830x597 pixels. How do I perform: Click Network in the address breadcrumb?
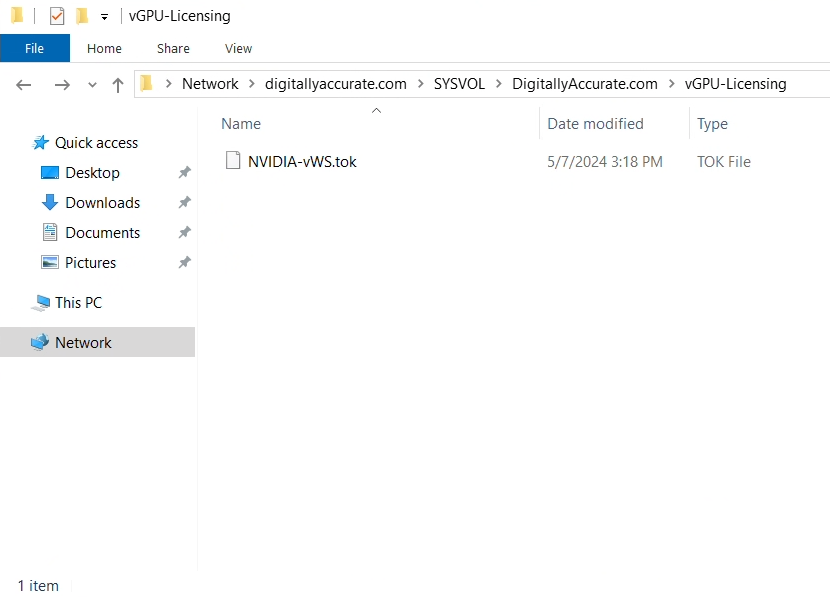pyautogui.click(x=210, y=84)
